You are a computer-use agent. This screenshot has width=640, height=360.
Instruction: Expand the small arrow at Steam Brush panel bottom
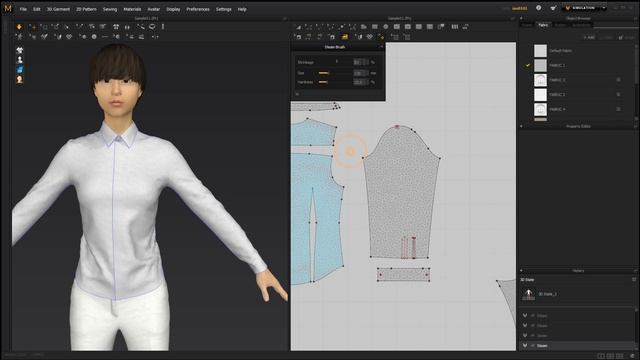coord(297,94)
